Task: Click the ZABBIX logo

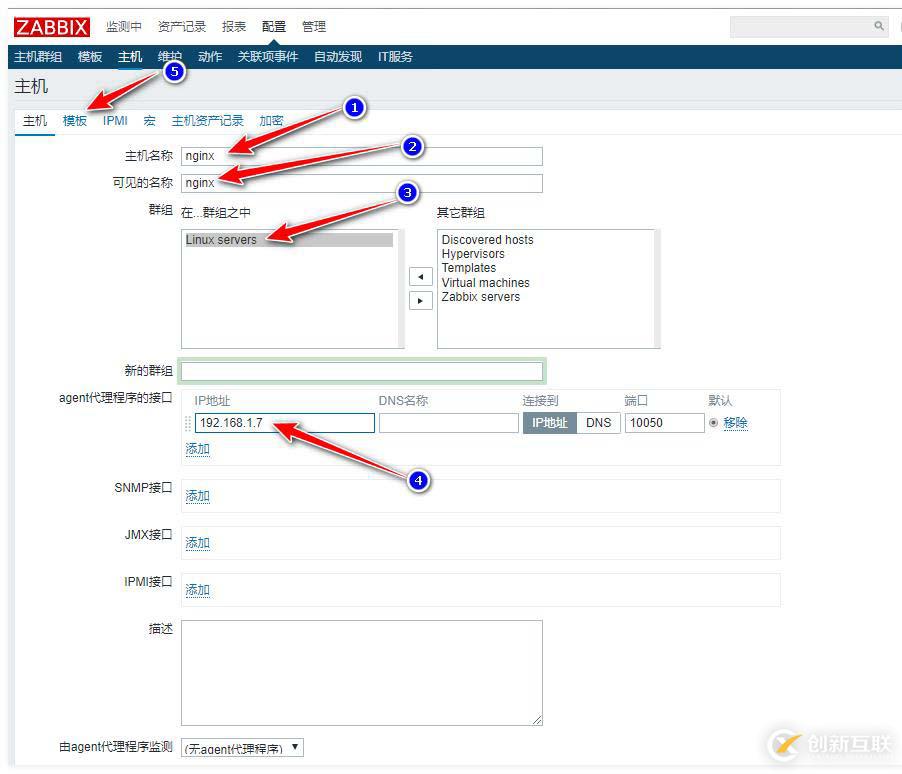Action: click(52, 26)
